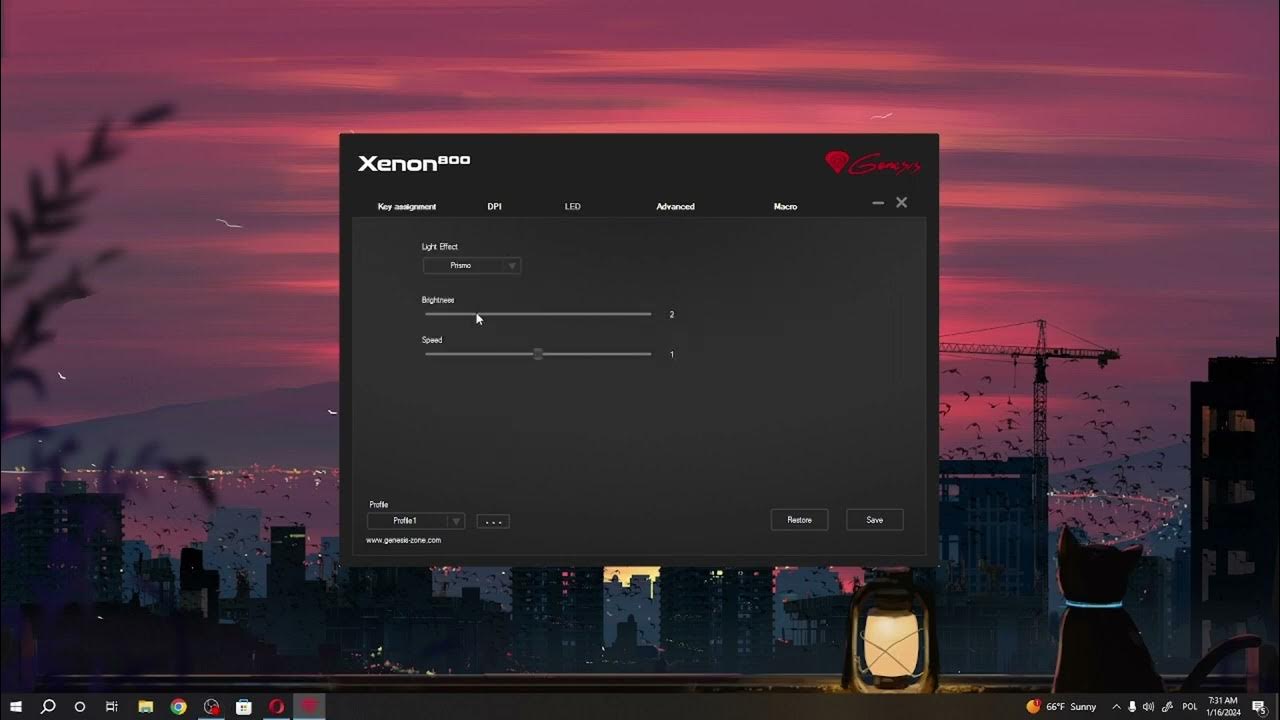
Task: Switch to the DPI tab
Action: (x=494, y=207)
